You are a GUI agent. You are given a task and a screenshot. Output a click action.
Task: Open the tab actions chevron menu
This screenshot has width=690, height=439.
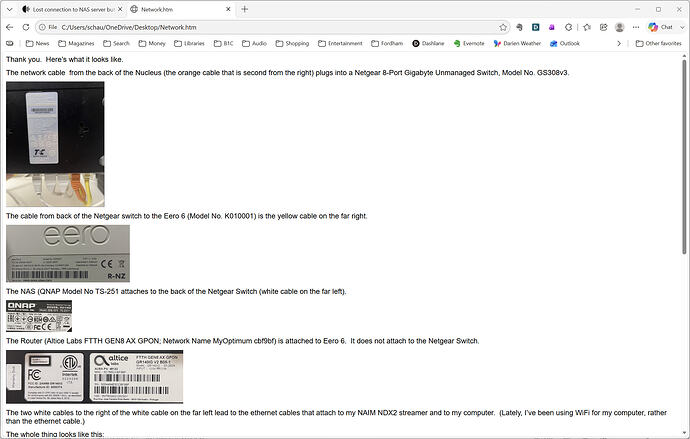click(x=10, y=9)
